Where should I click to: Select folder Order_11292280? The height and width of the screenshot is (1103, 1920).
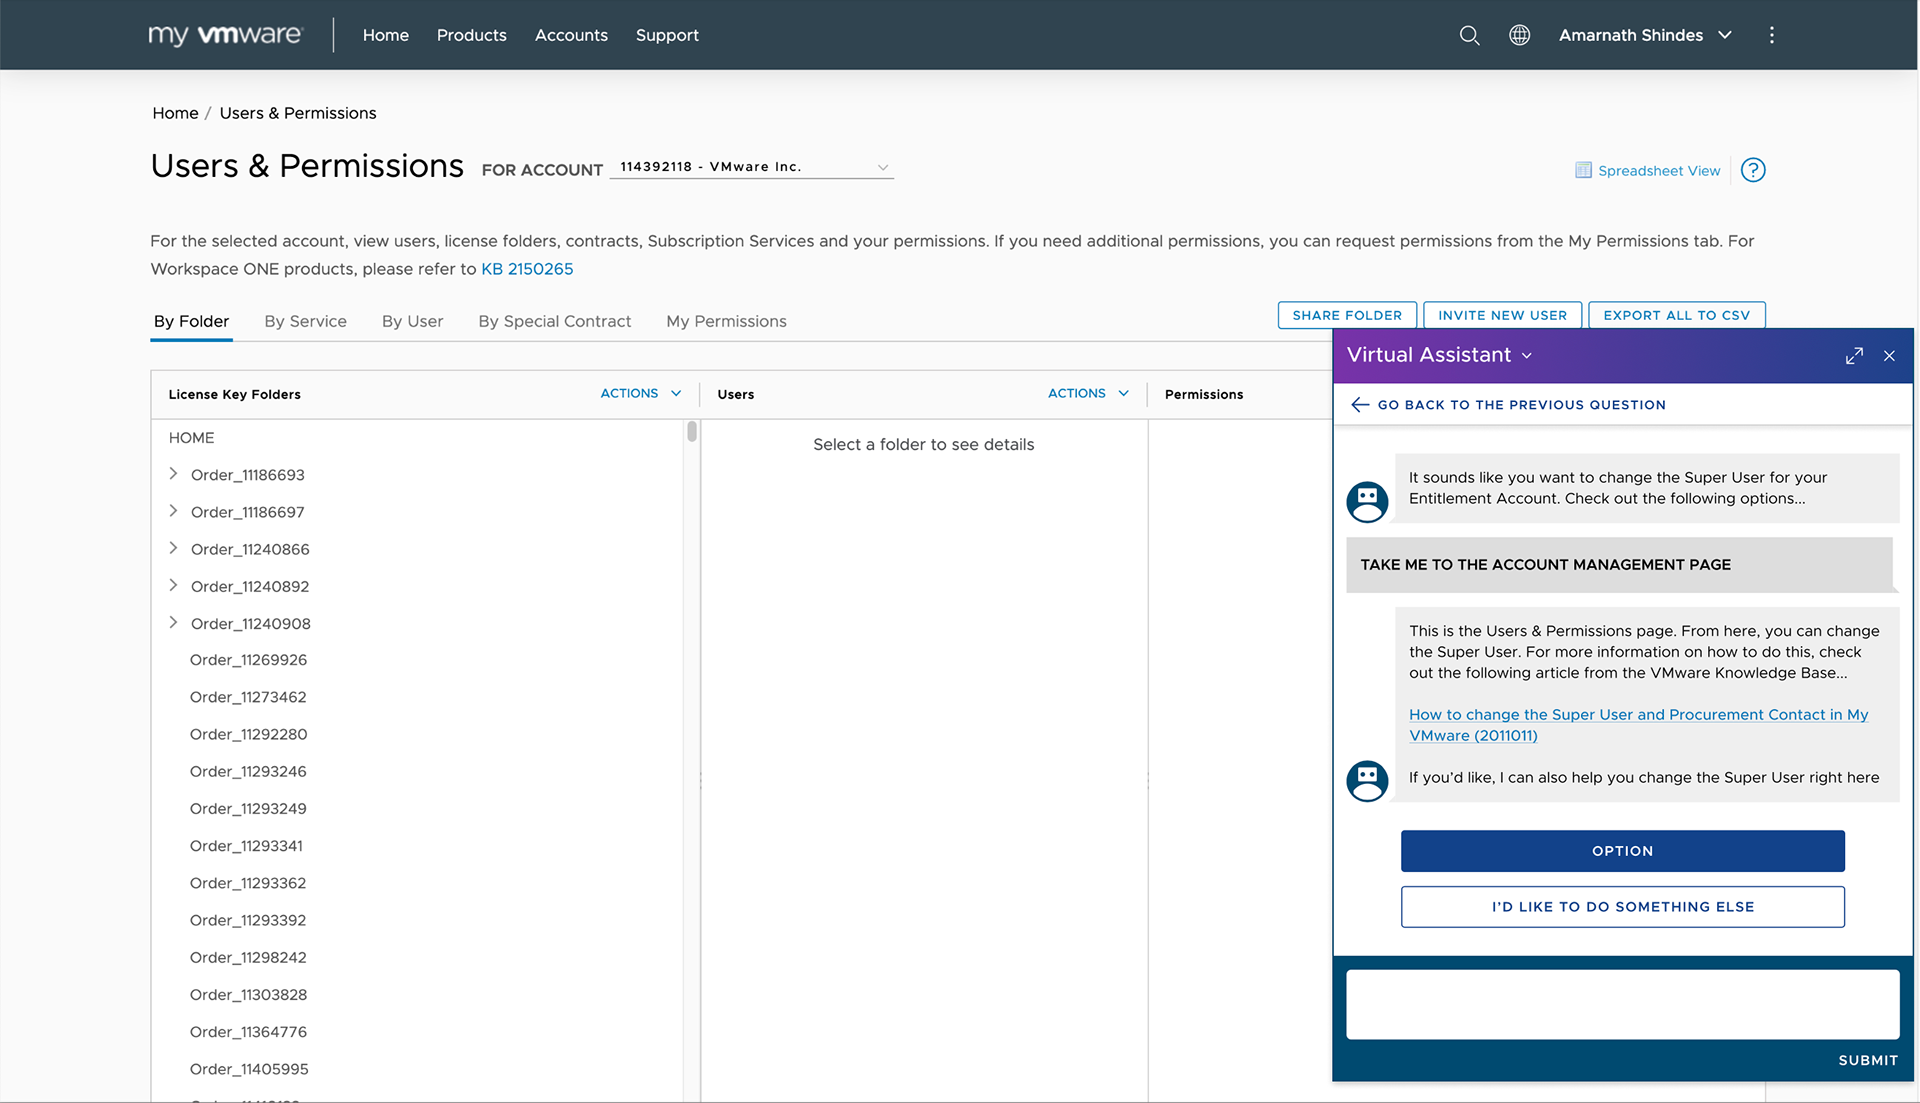[248, 734]
